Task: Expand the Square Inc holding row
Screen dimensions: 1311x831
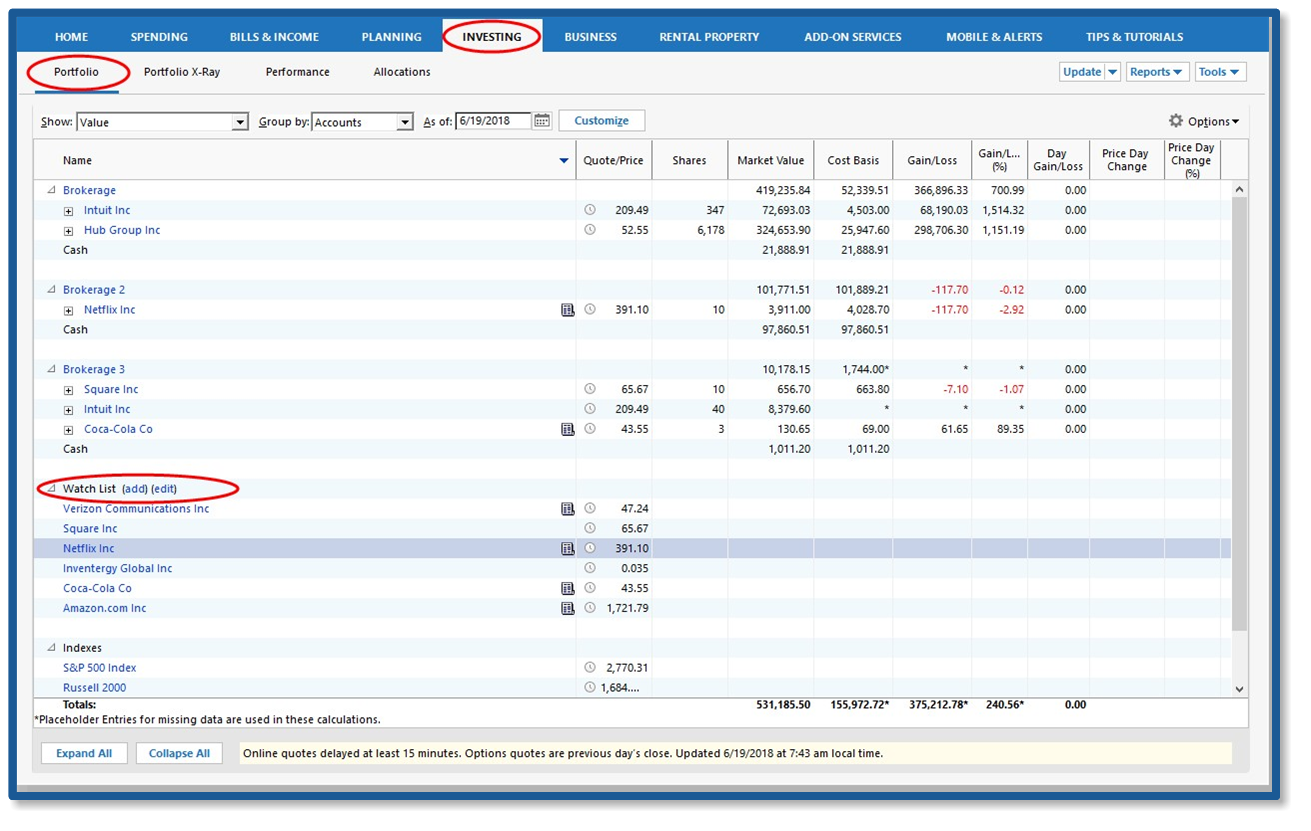Action: click(69, 390)
